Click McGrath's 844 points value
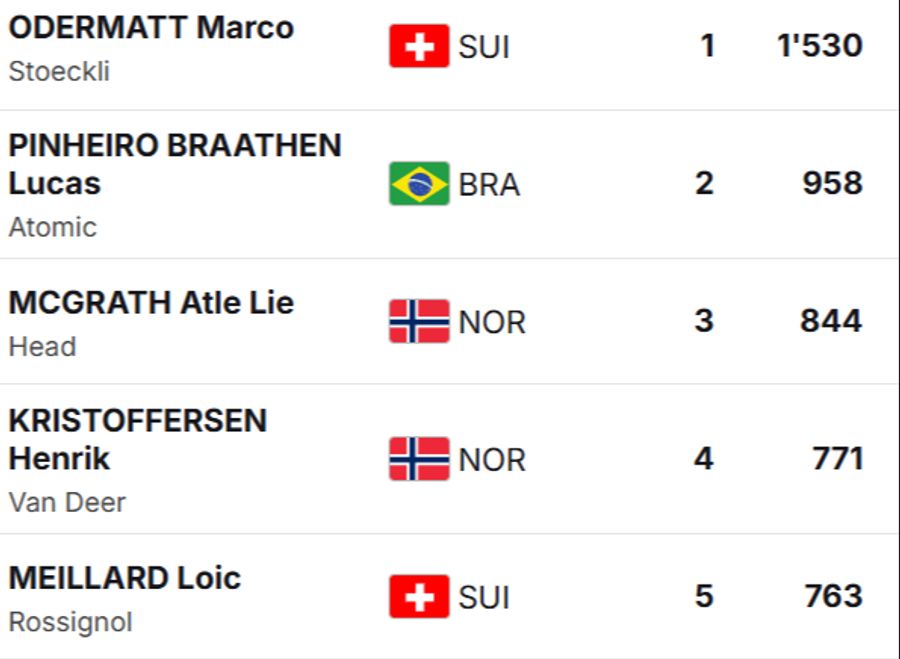Screen dimensions: 900x659 pos(831,321)
